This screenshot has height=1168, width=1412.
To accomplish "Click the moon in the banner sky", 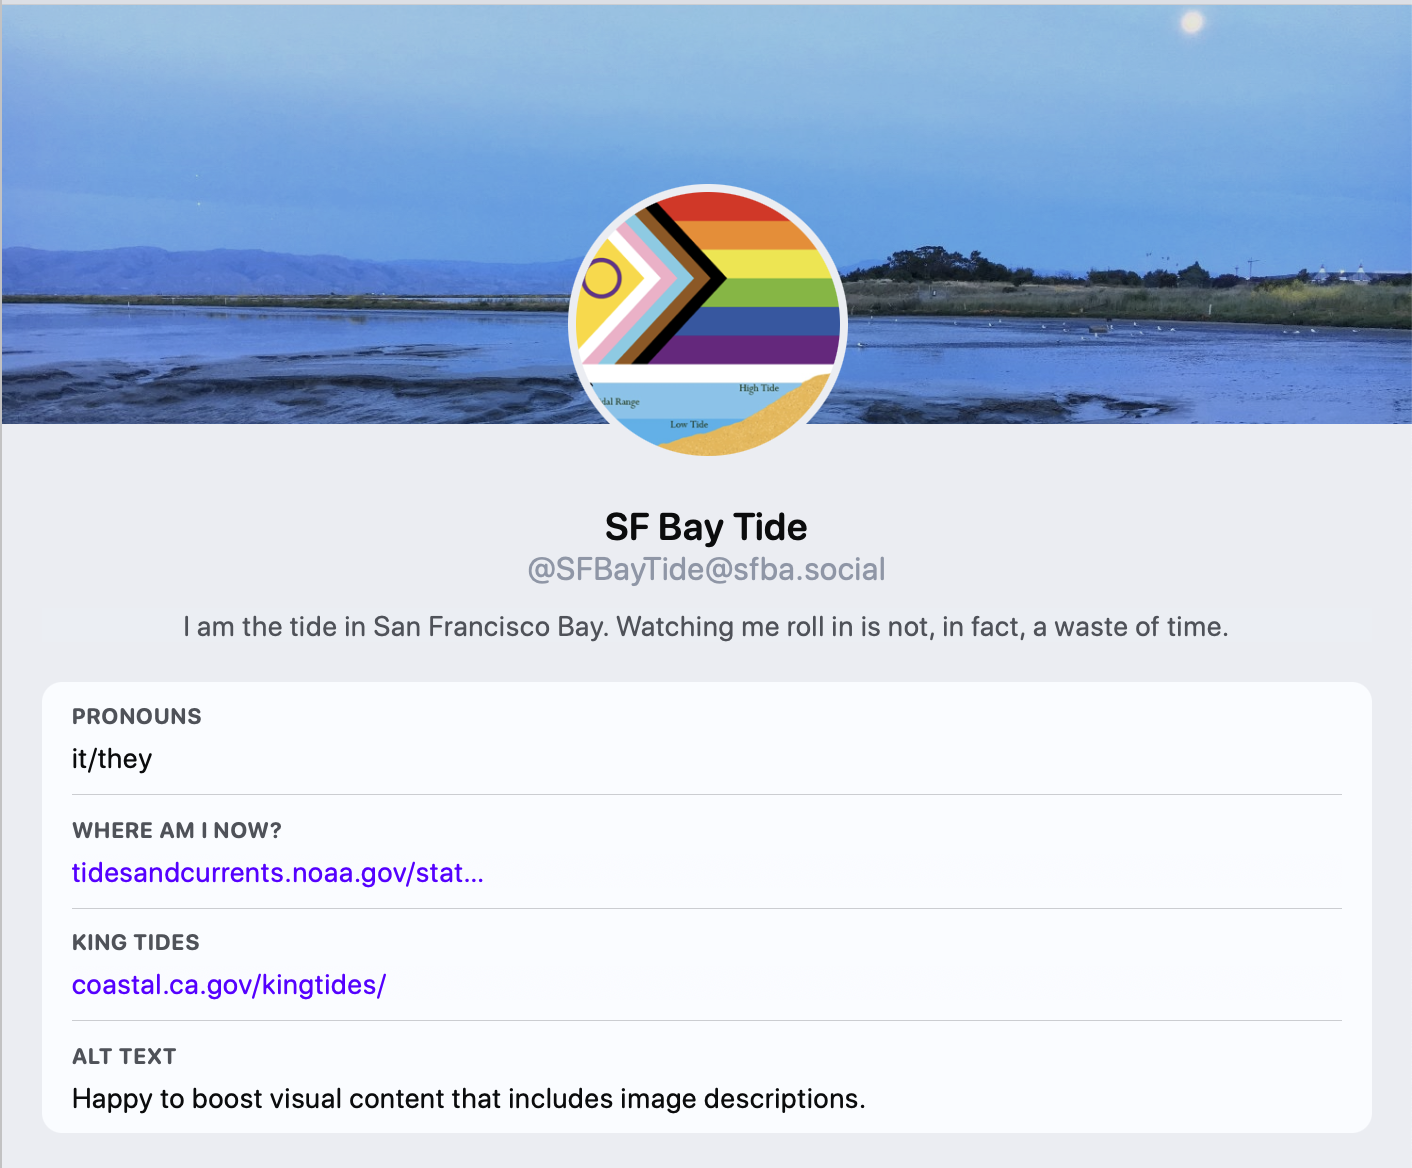I will pos(1192,22).
